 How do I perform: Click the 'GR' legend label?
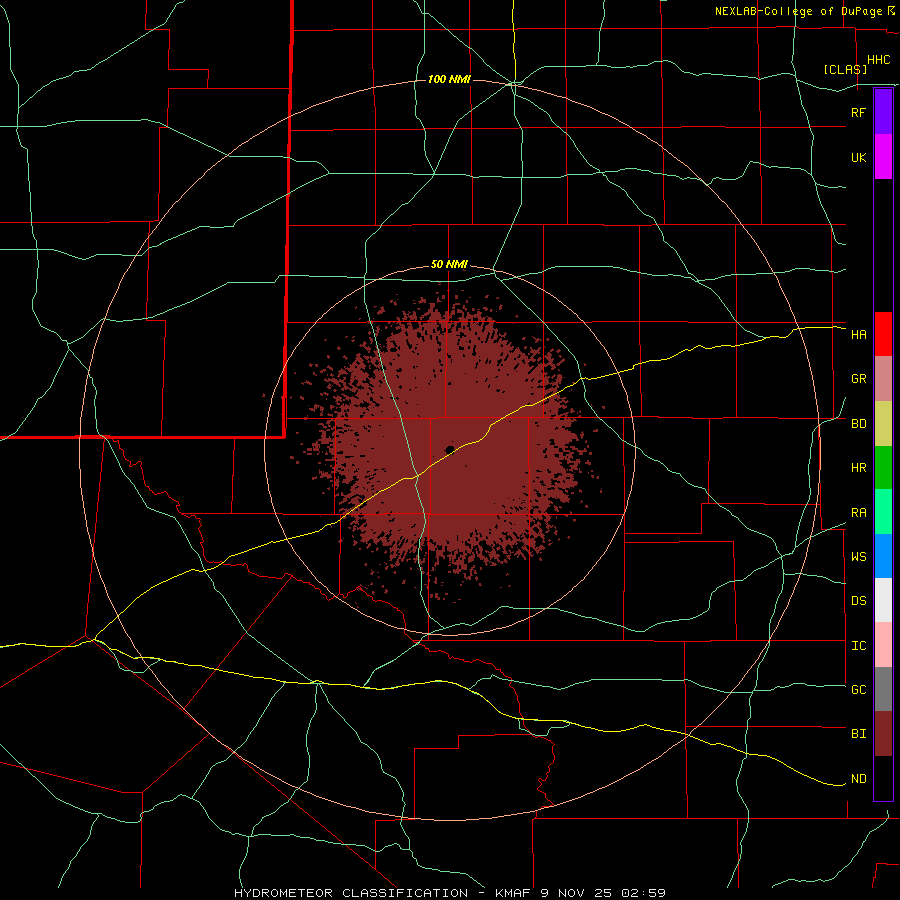coord(858,379)
